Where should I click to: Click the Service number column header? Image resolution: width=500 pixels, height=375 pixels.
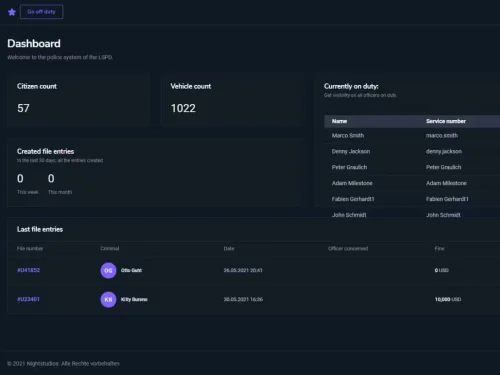pyautogui.click(x=446, y=121)
